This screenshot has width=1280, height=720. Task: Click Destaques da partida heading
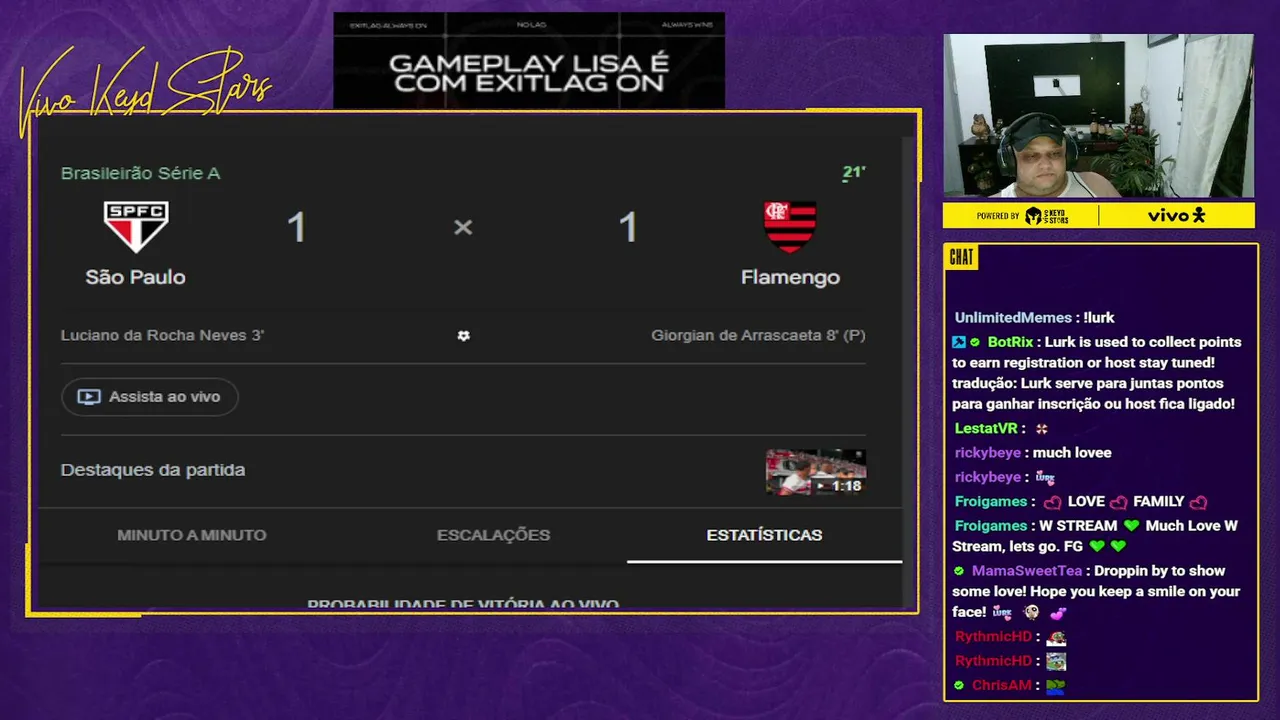(153, 470)
